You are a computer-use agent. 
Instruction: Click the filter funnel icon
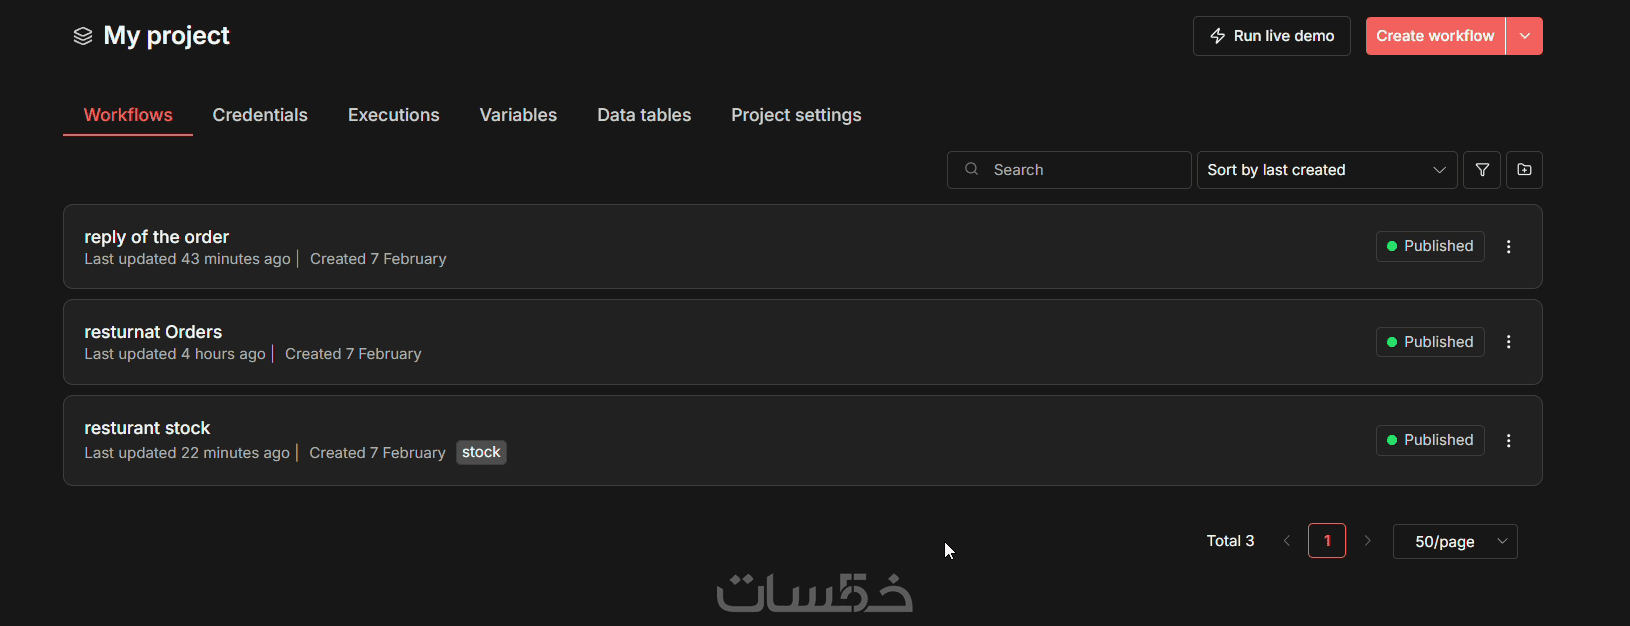point(1482,170)
